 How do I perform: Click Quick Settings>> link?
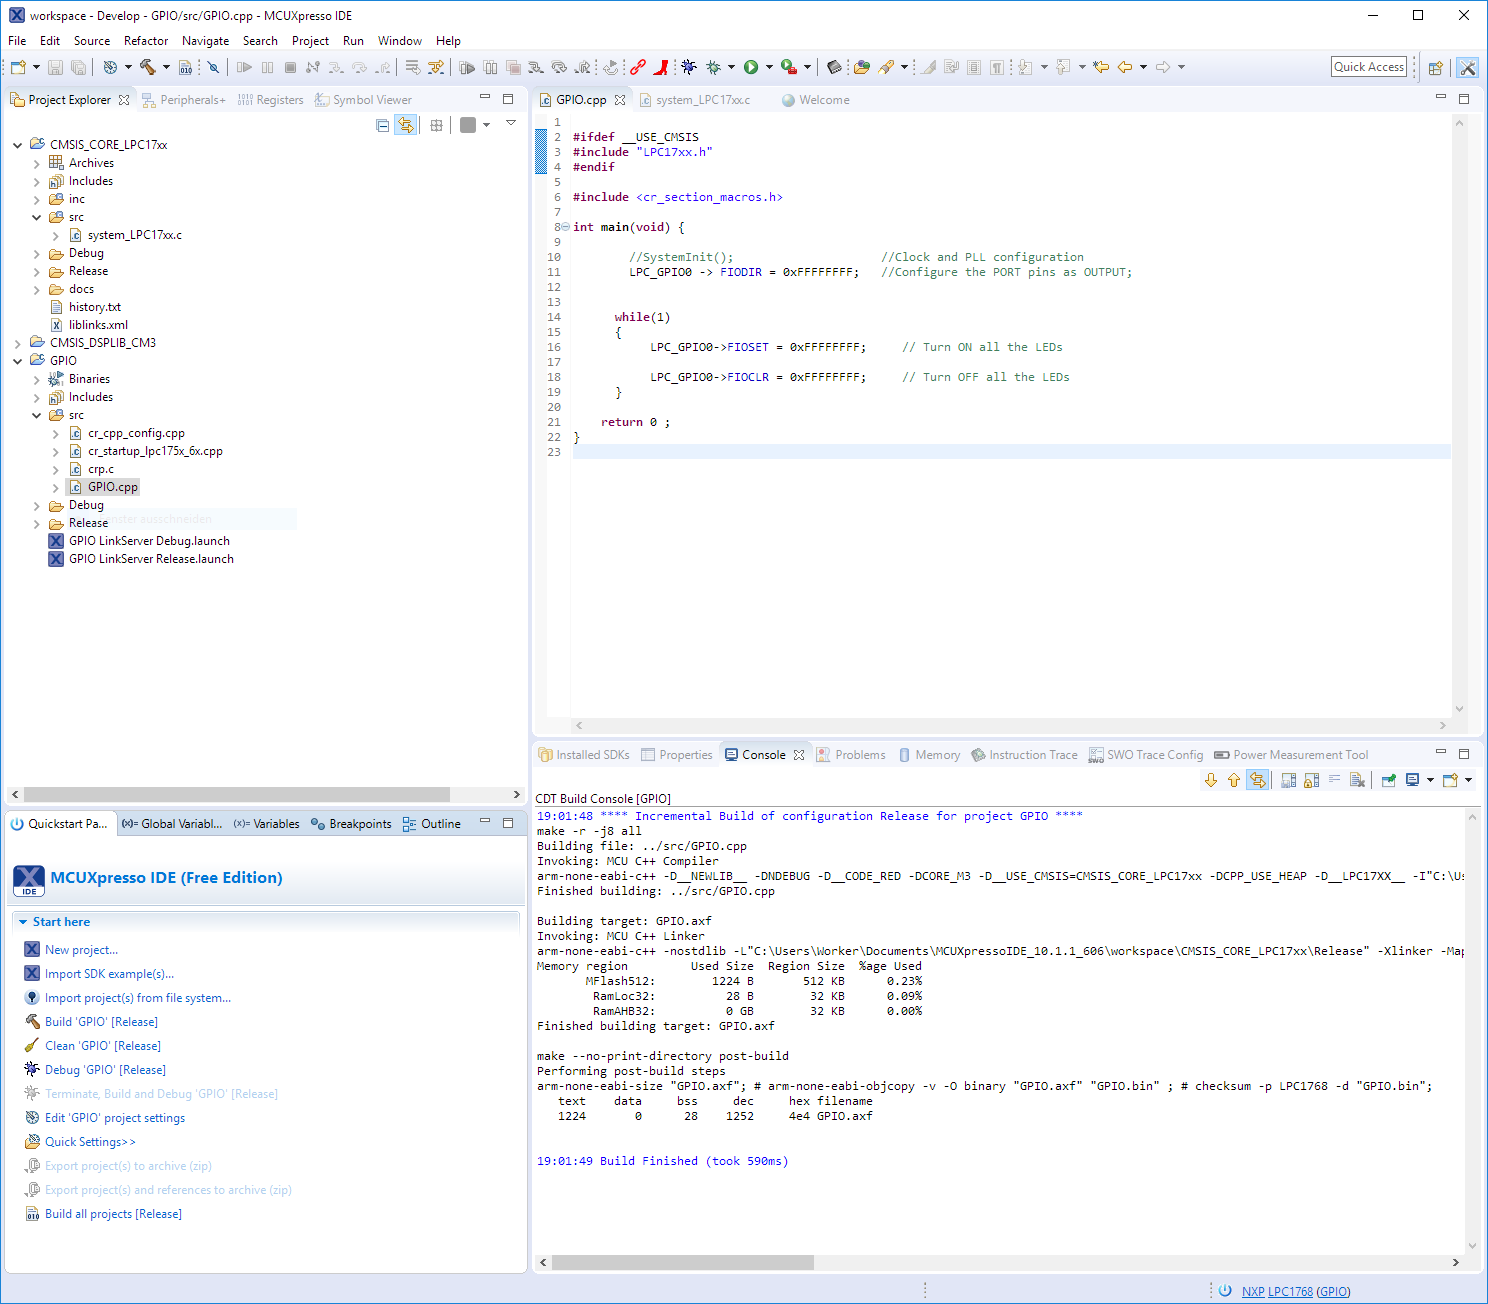click(90, 1142)
